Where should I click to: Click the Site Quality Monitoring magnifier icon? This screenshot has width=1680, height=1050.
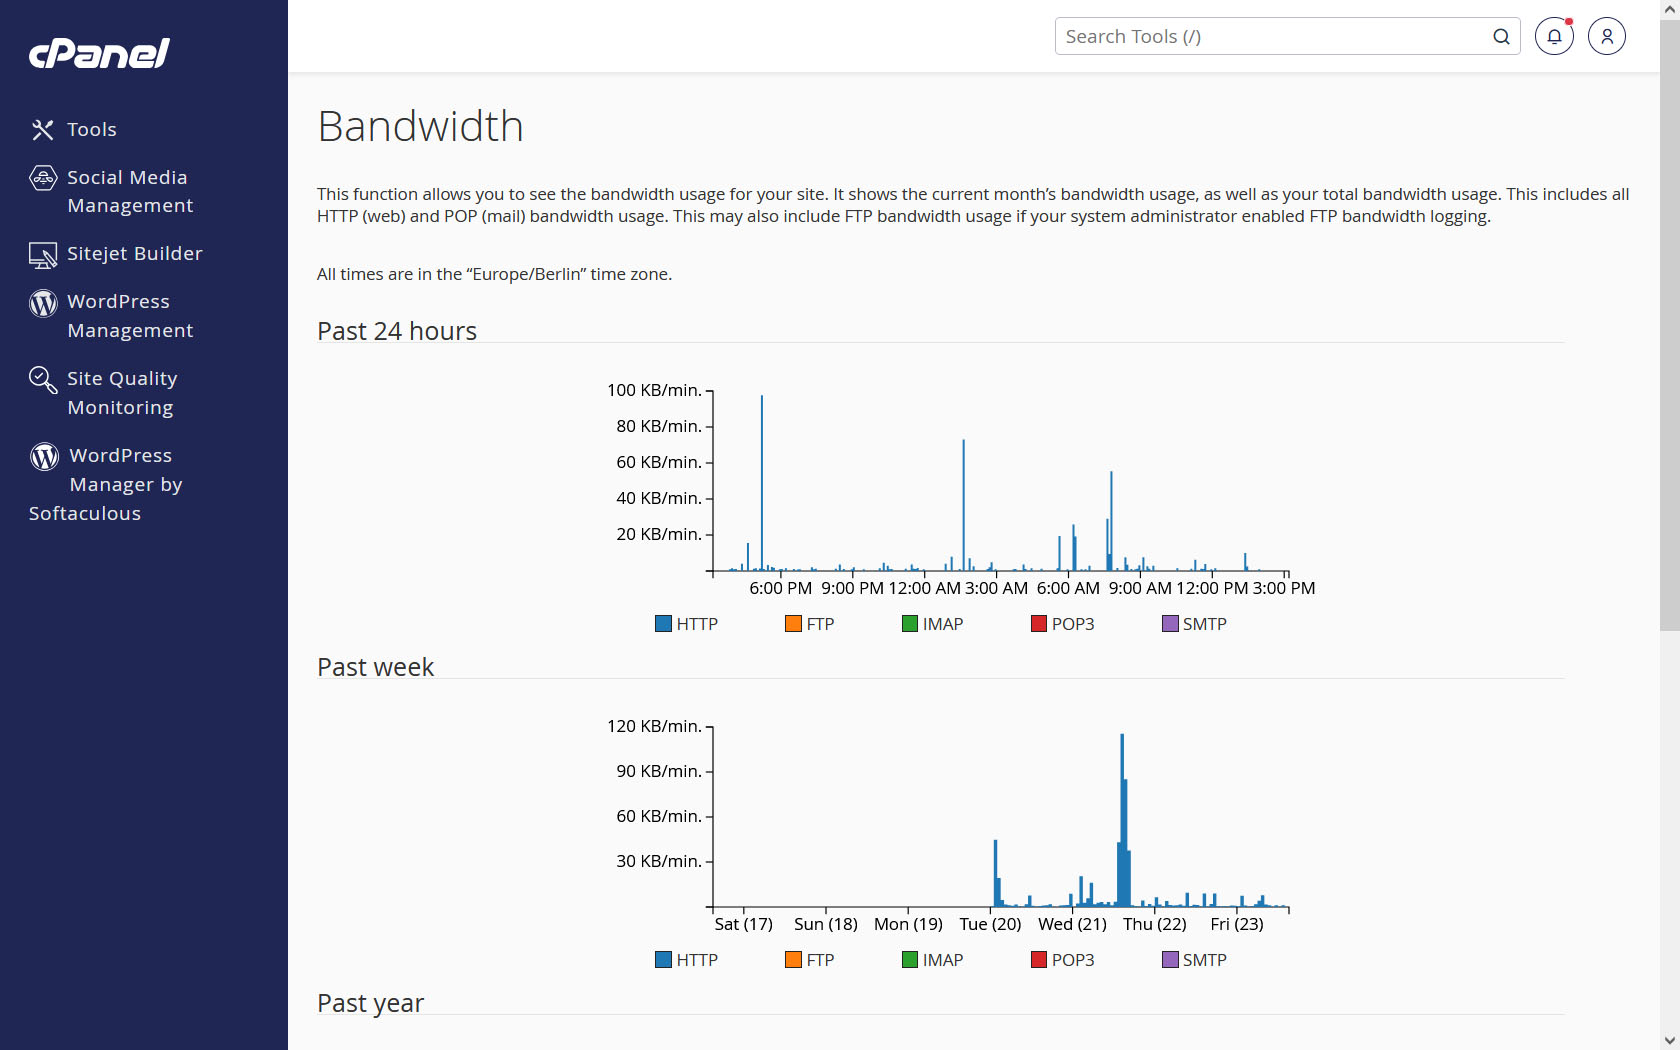tap(43, 379)
